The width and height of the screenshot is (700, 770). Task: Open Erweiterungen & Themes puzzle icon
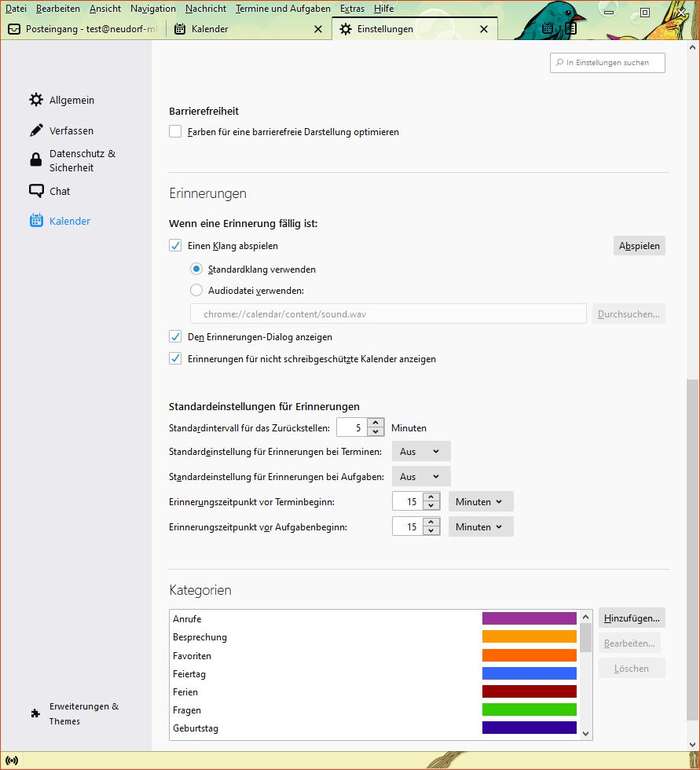pyautogui.click(x=36, y=713)
